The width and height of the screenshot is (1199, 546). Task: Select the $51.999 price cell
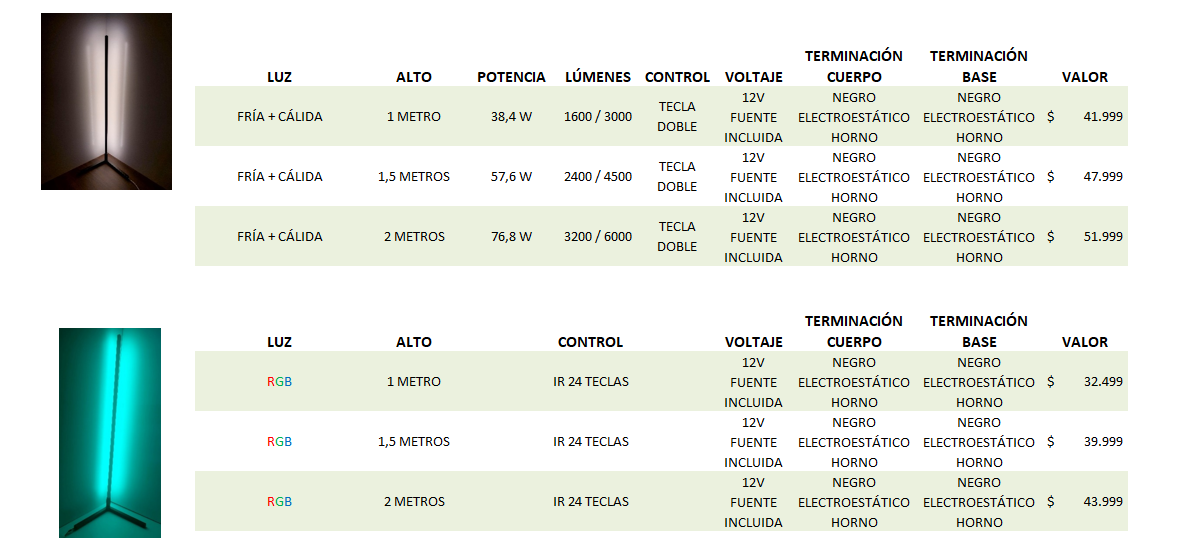click(1085, 236)
